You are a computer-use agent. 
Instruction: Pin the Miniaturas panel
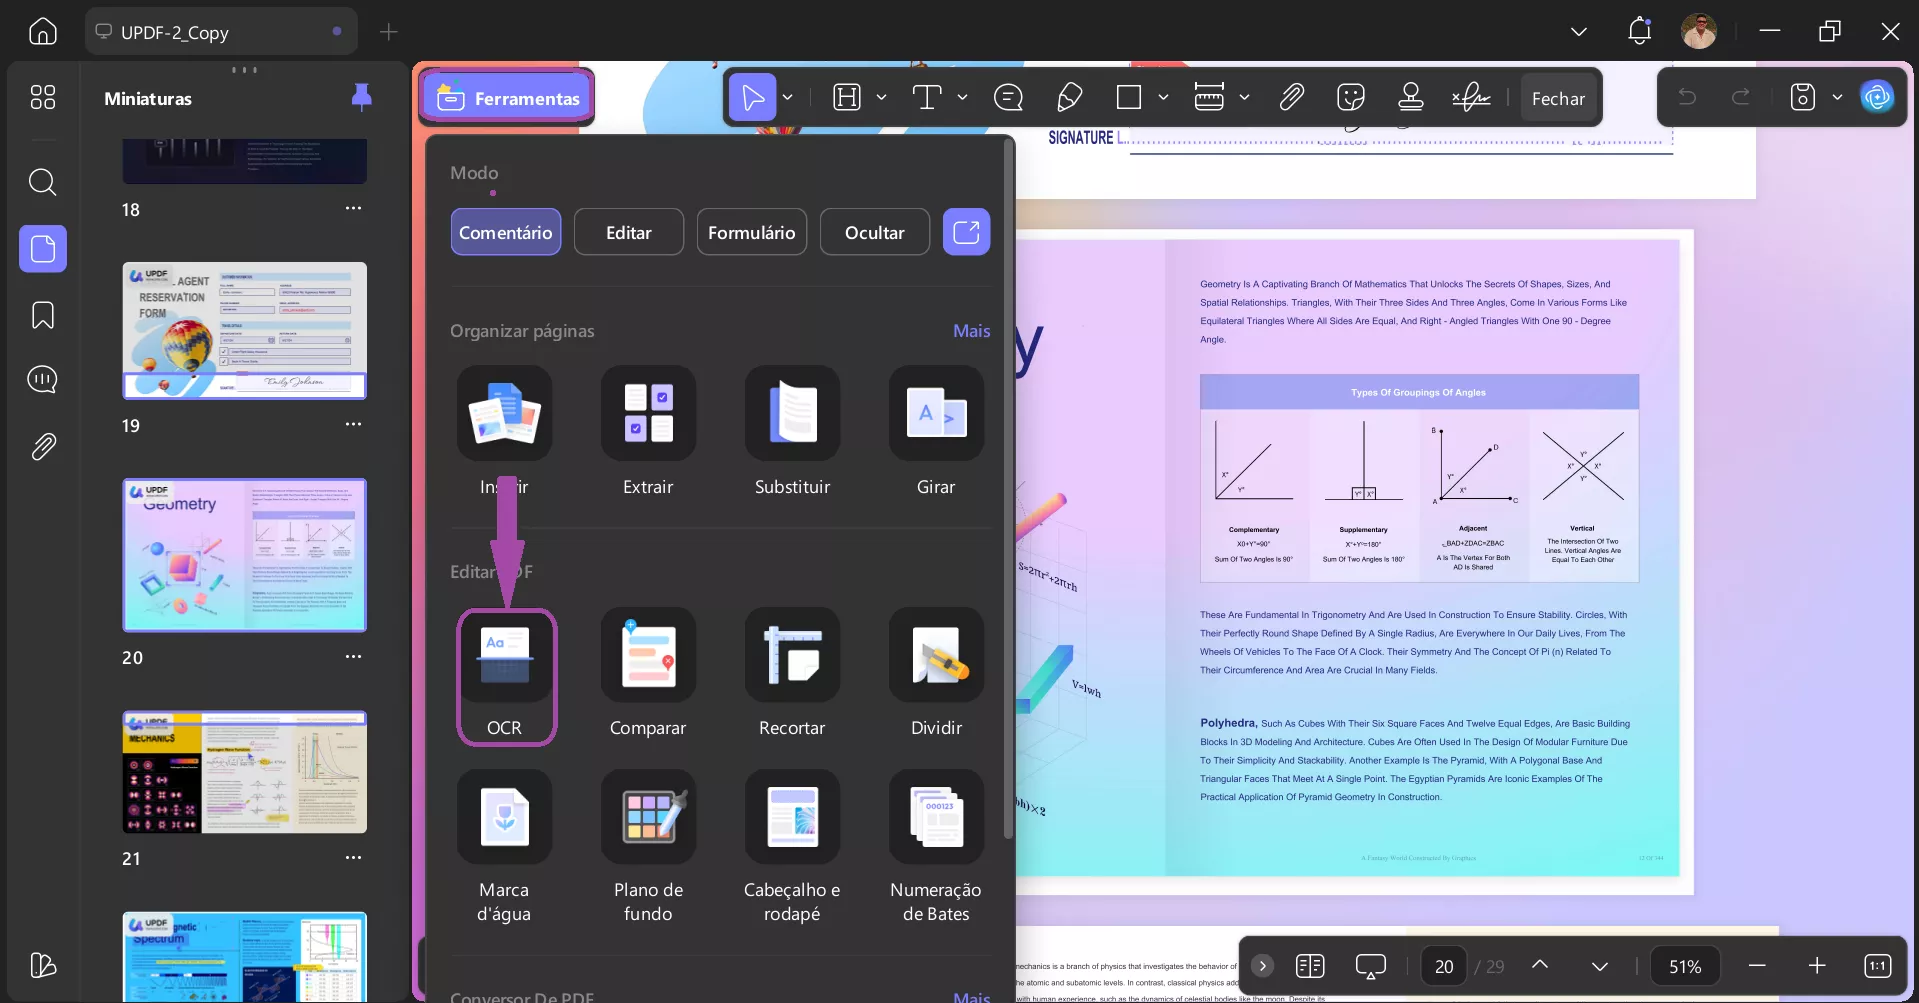click(362, 97)
